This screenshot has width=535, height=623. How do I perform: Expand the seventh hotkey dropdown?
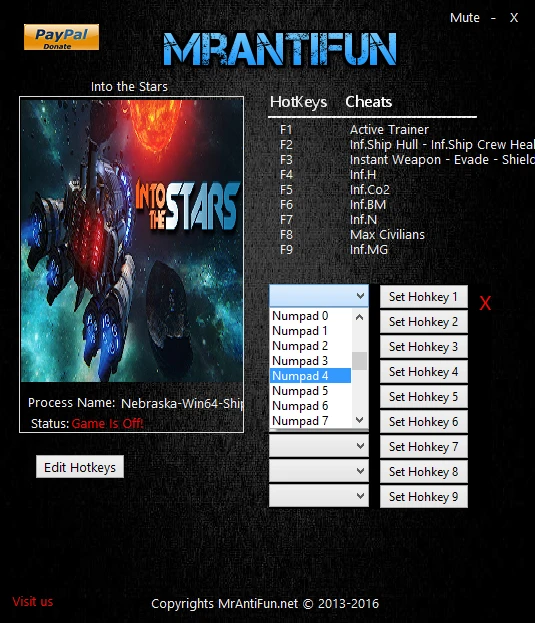click(x=319, y=446)
